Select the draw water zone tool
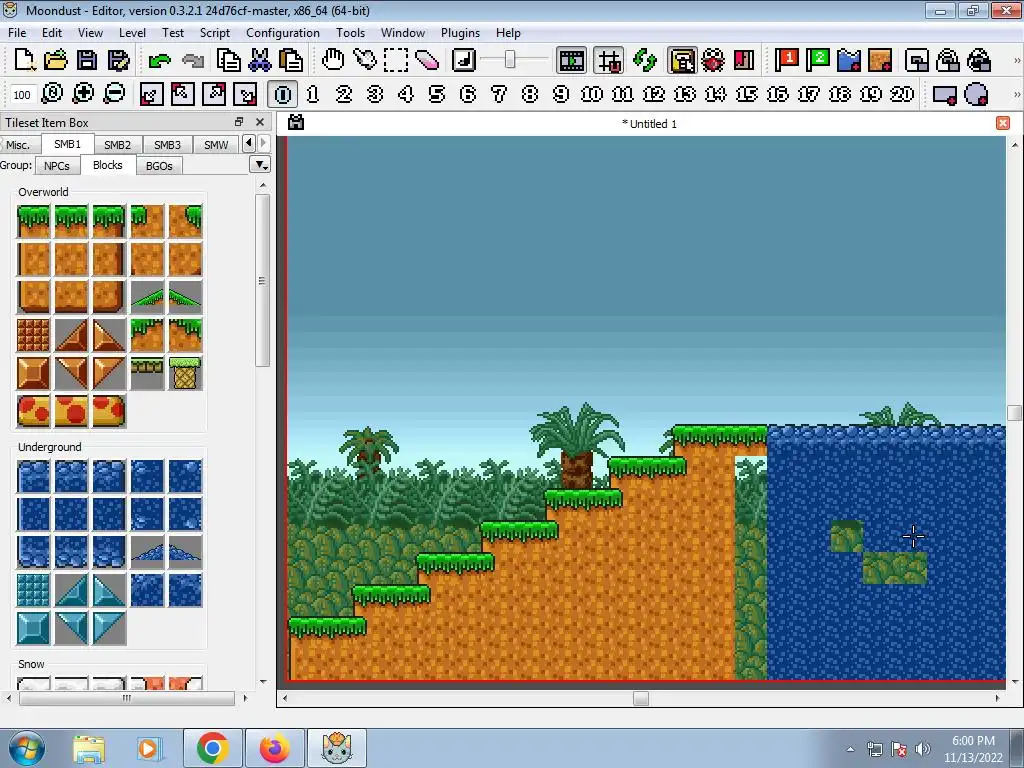1024x768 pixels. [x=849, y=60]
